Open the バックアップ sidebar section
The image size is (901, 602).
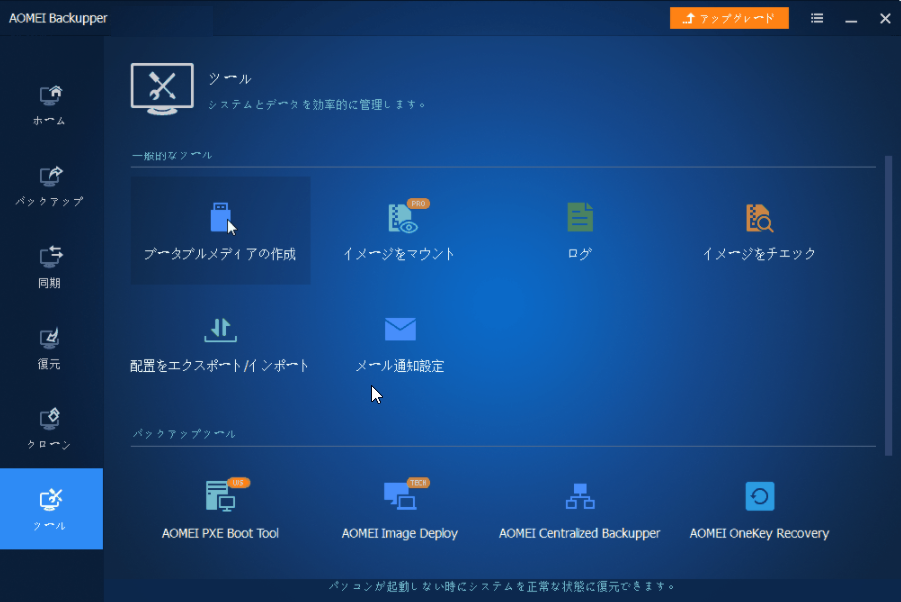[x=50, y=187]
